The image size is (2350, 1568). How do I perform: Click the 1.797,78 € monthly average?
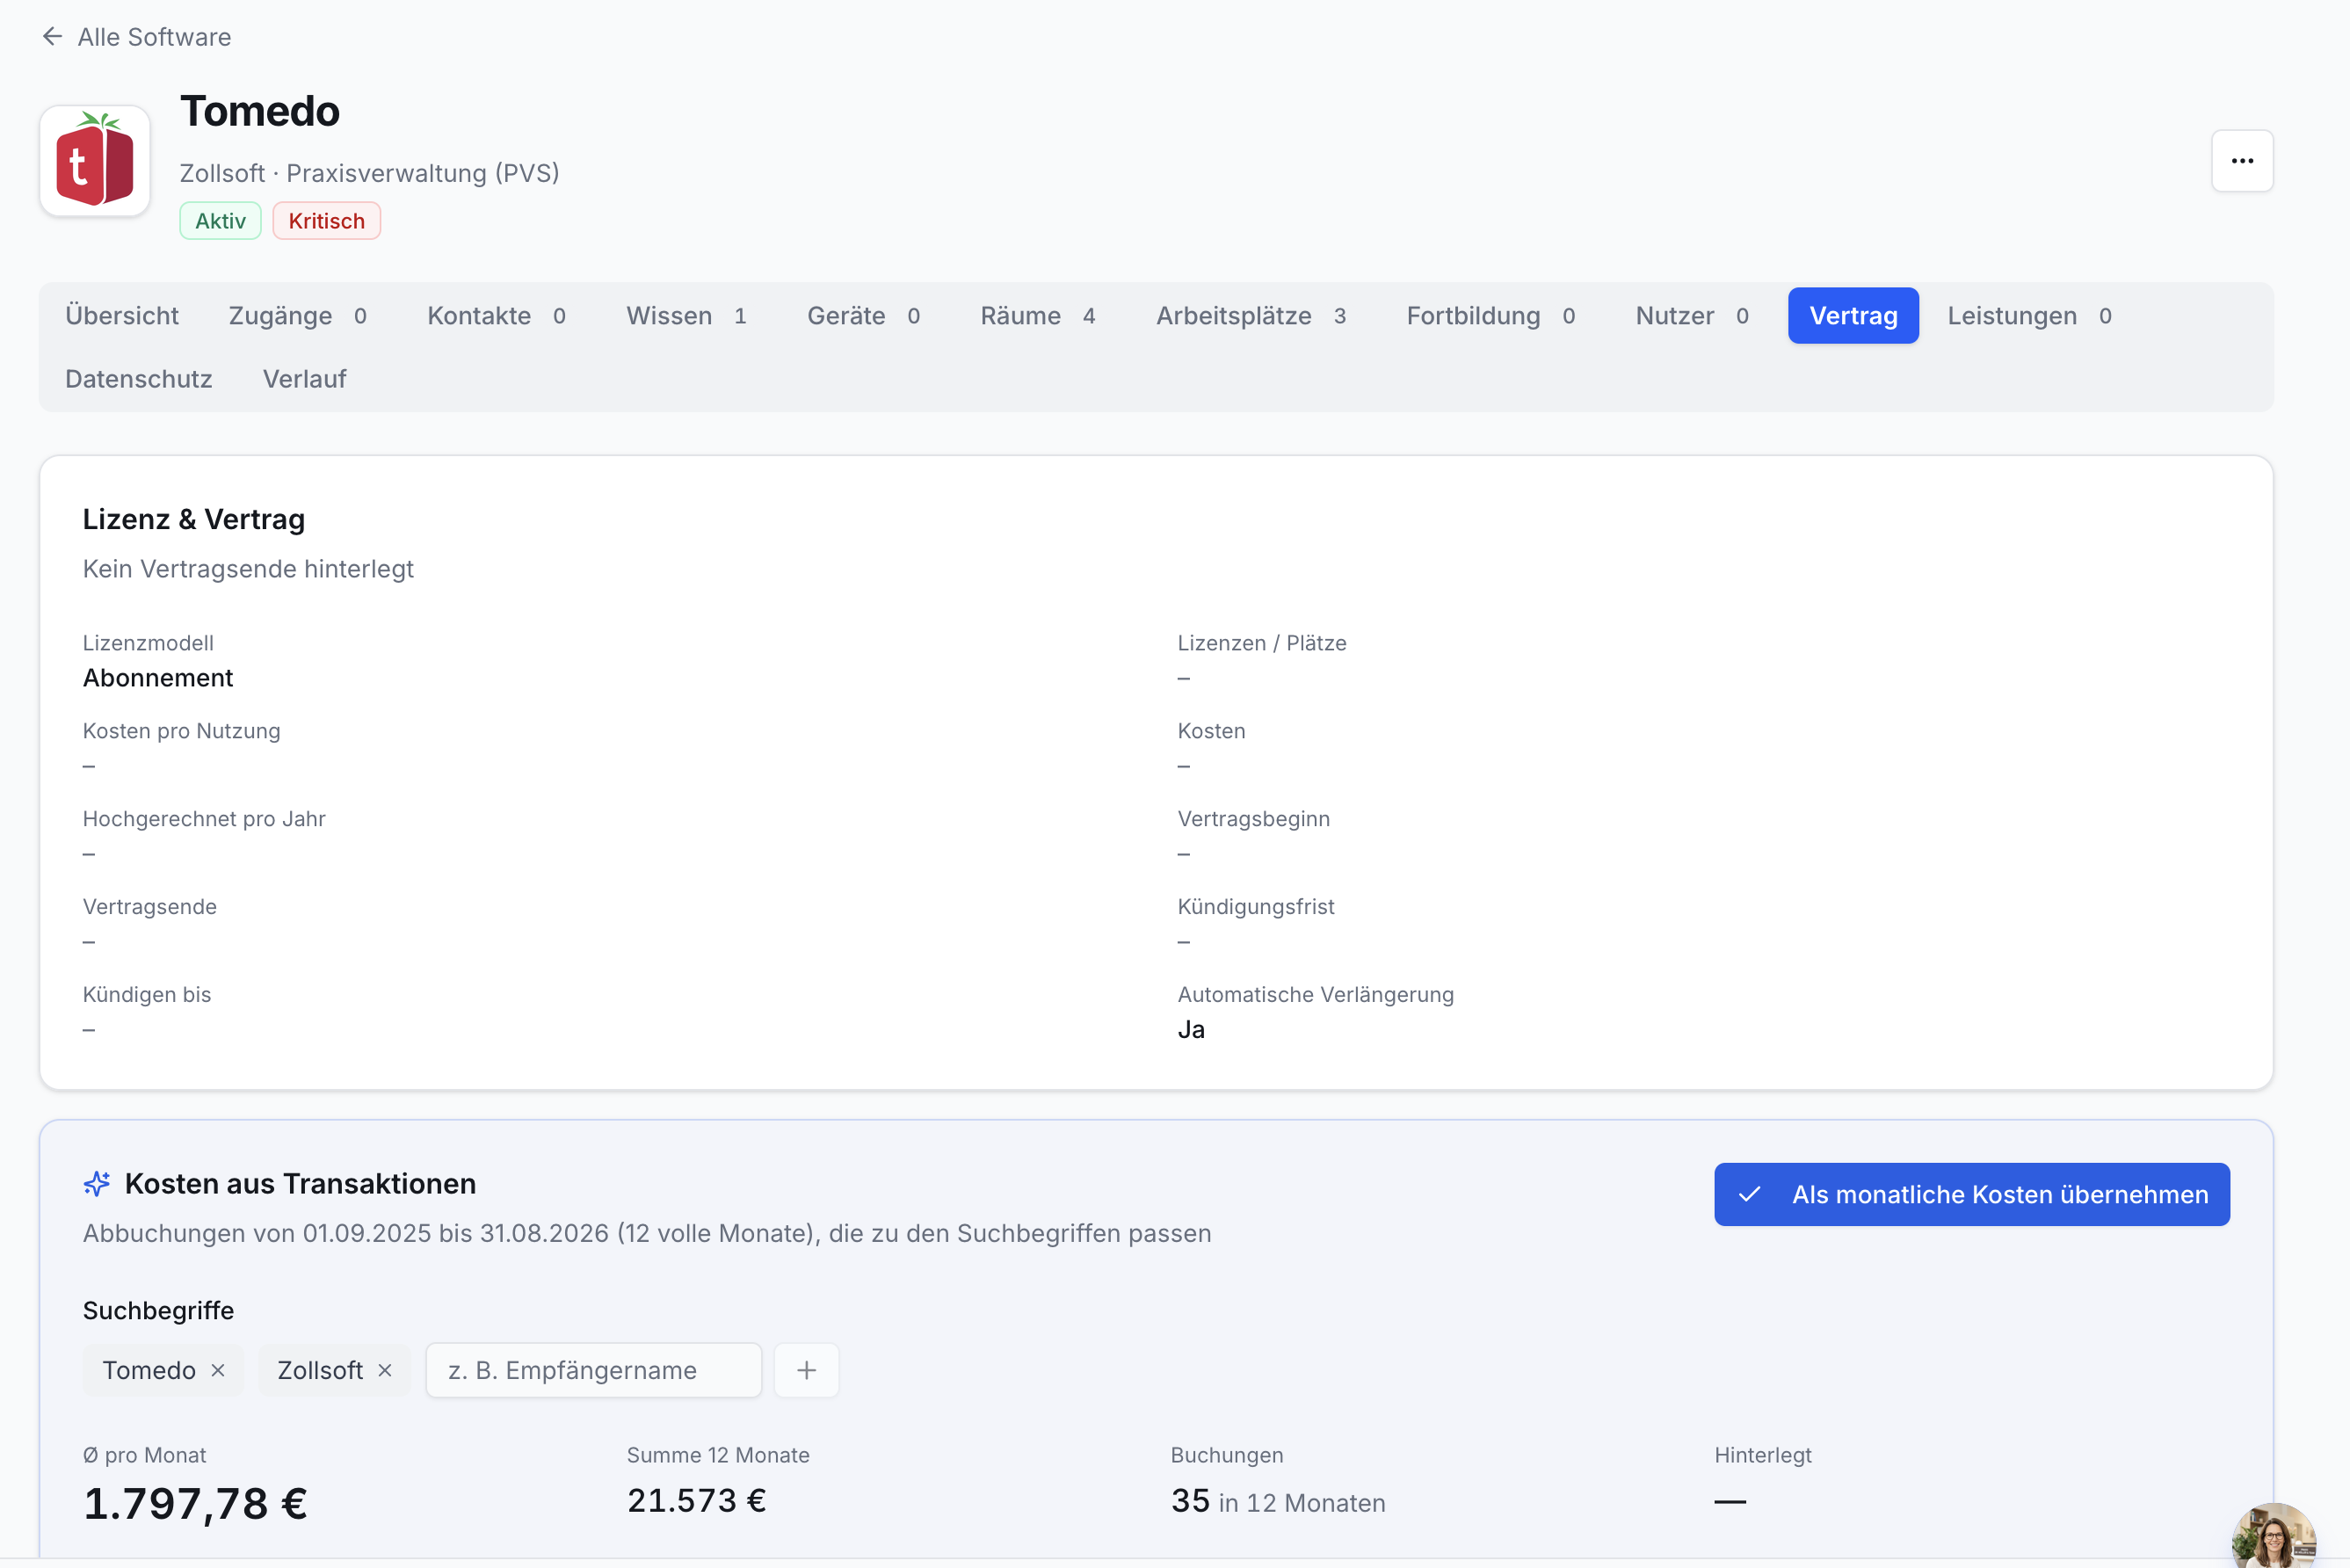[195, 1503]
